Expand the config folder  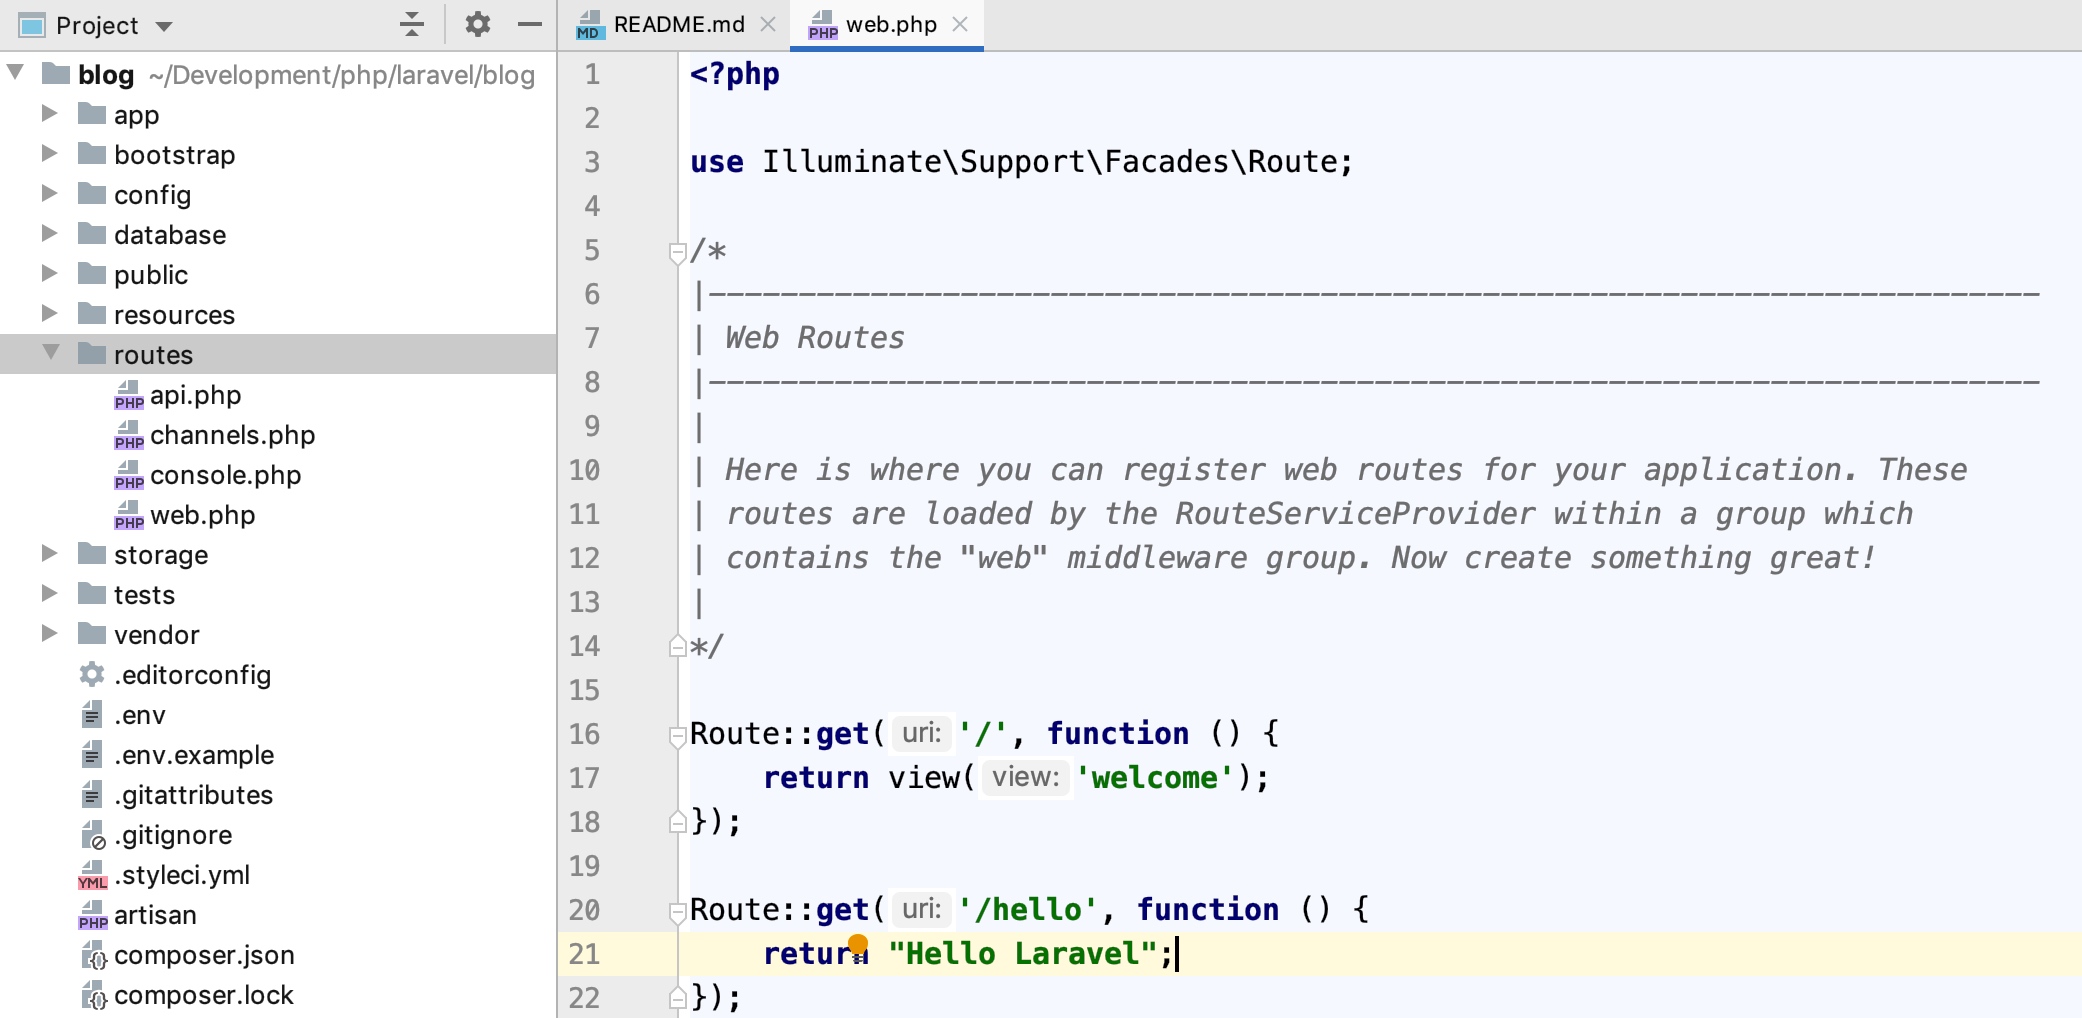pyautogui.click(x=49, y=193)
